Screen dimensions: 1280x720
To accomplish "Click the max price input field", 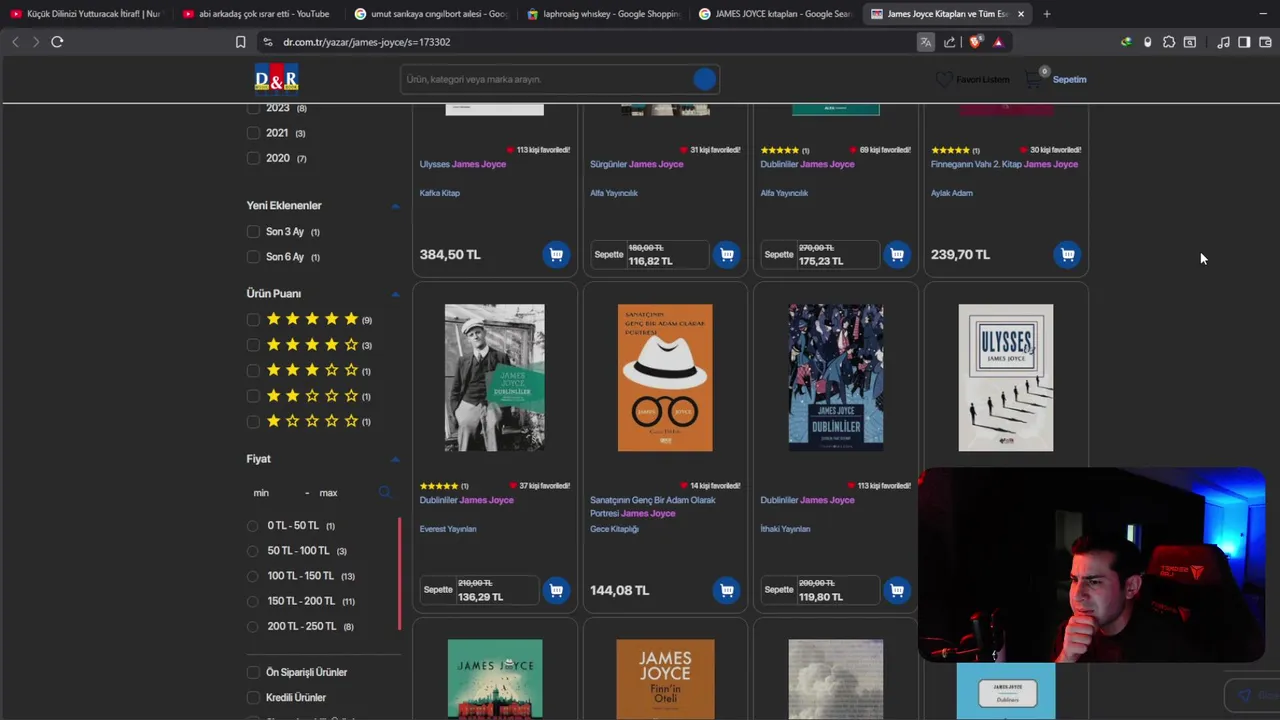I will pyautogui.click(x=340, y=492).
